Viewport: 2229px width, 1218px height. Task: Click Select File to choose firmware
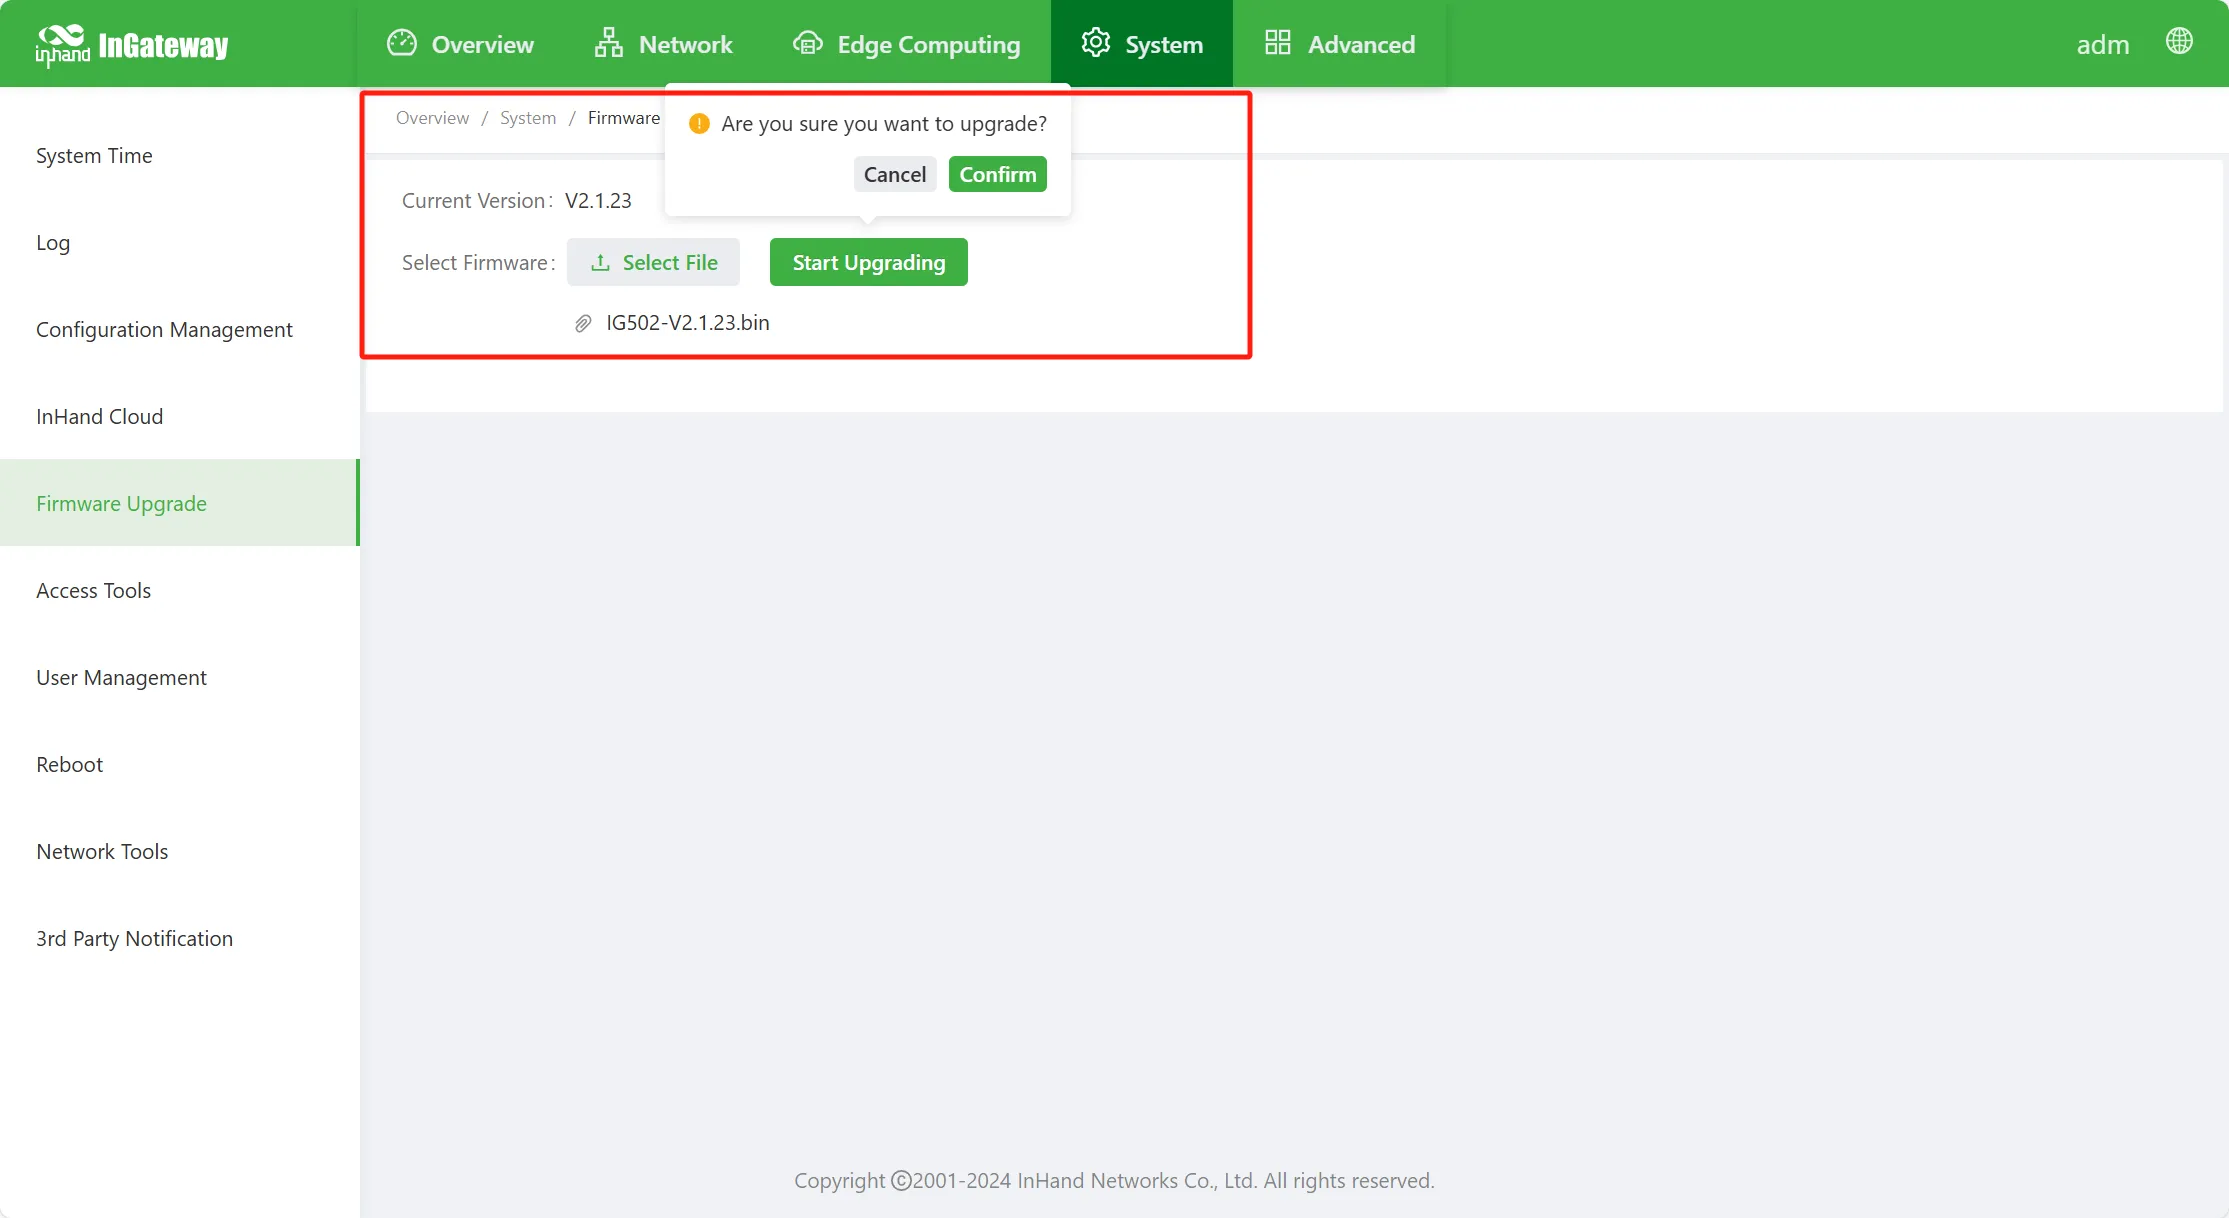[x=653, y=262]
